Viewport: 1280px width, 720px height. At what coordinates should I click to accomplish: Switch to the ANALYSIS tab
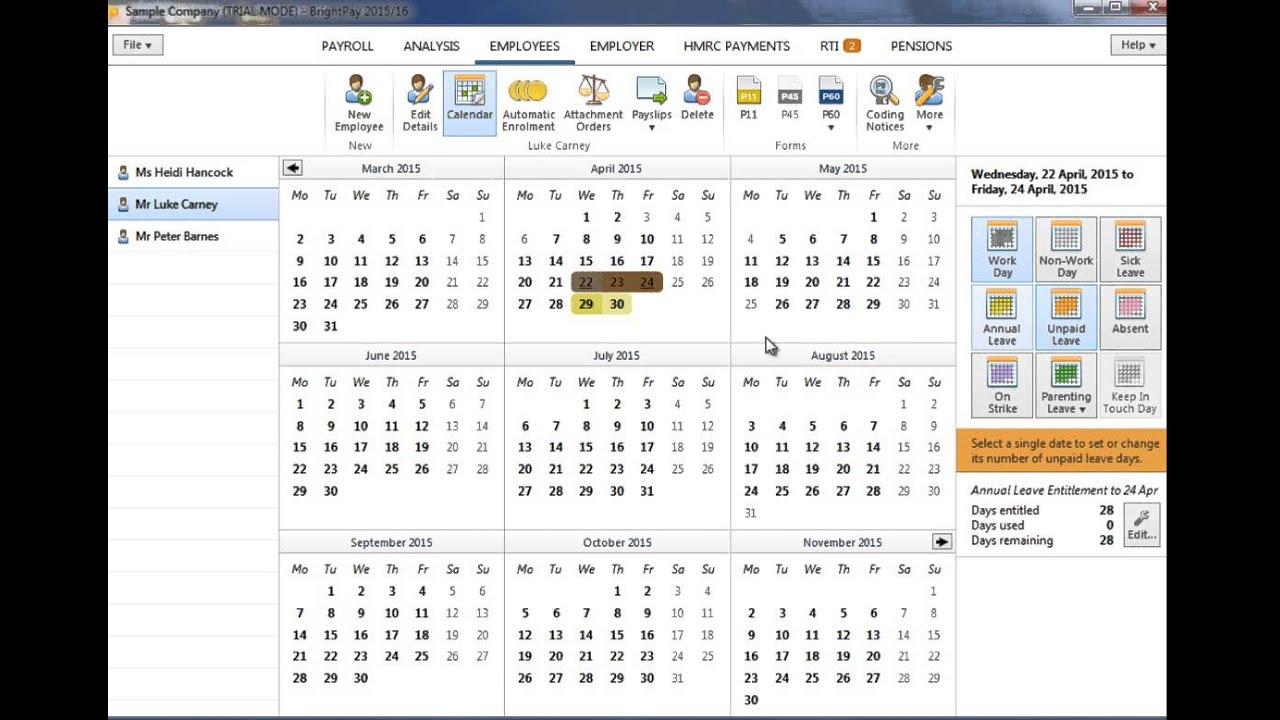[431, 46]
